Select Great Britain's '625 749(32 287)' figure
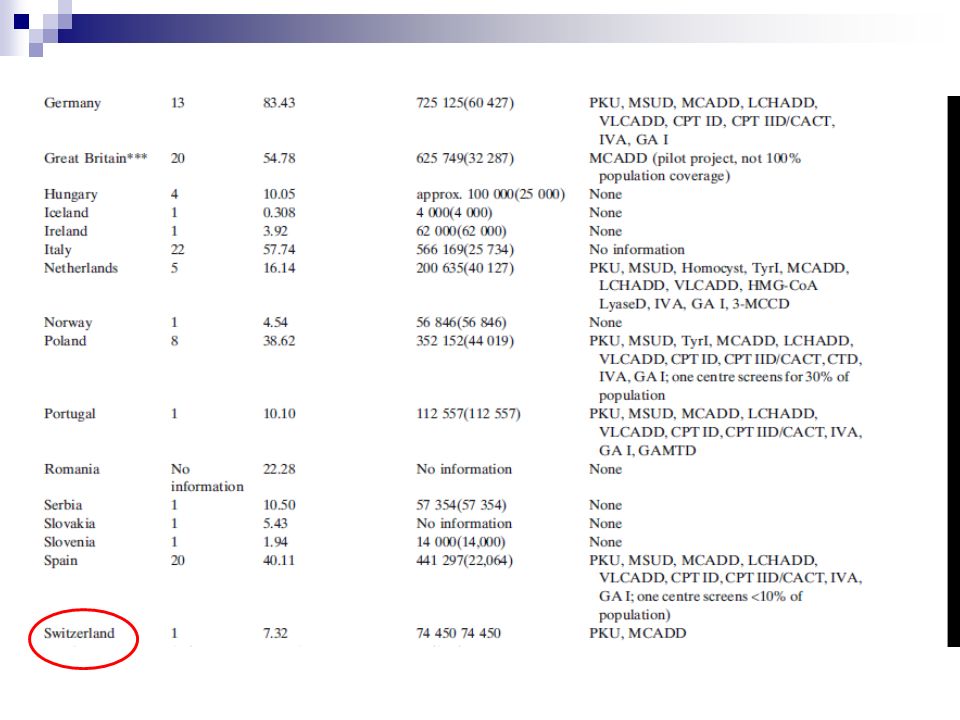Image resolution: width=960 pixels, height=720 pixels. pyautogui.click(x=465, y=158)
